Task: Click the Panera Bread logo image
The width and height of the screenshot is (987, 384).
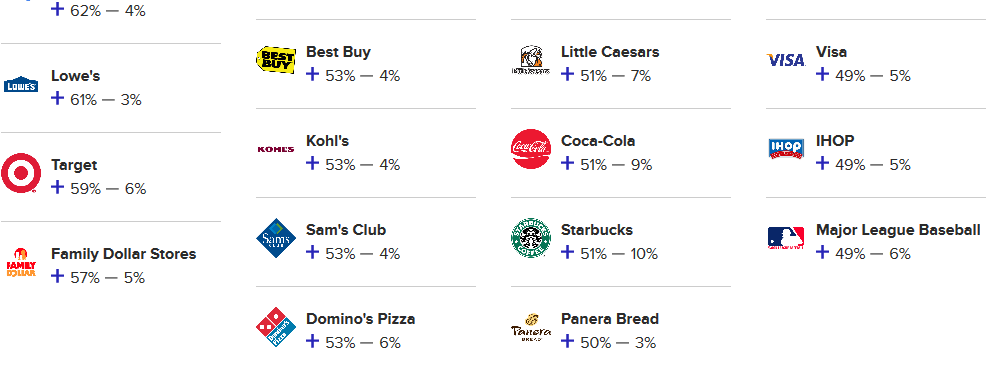Action: pos(531,327)
